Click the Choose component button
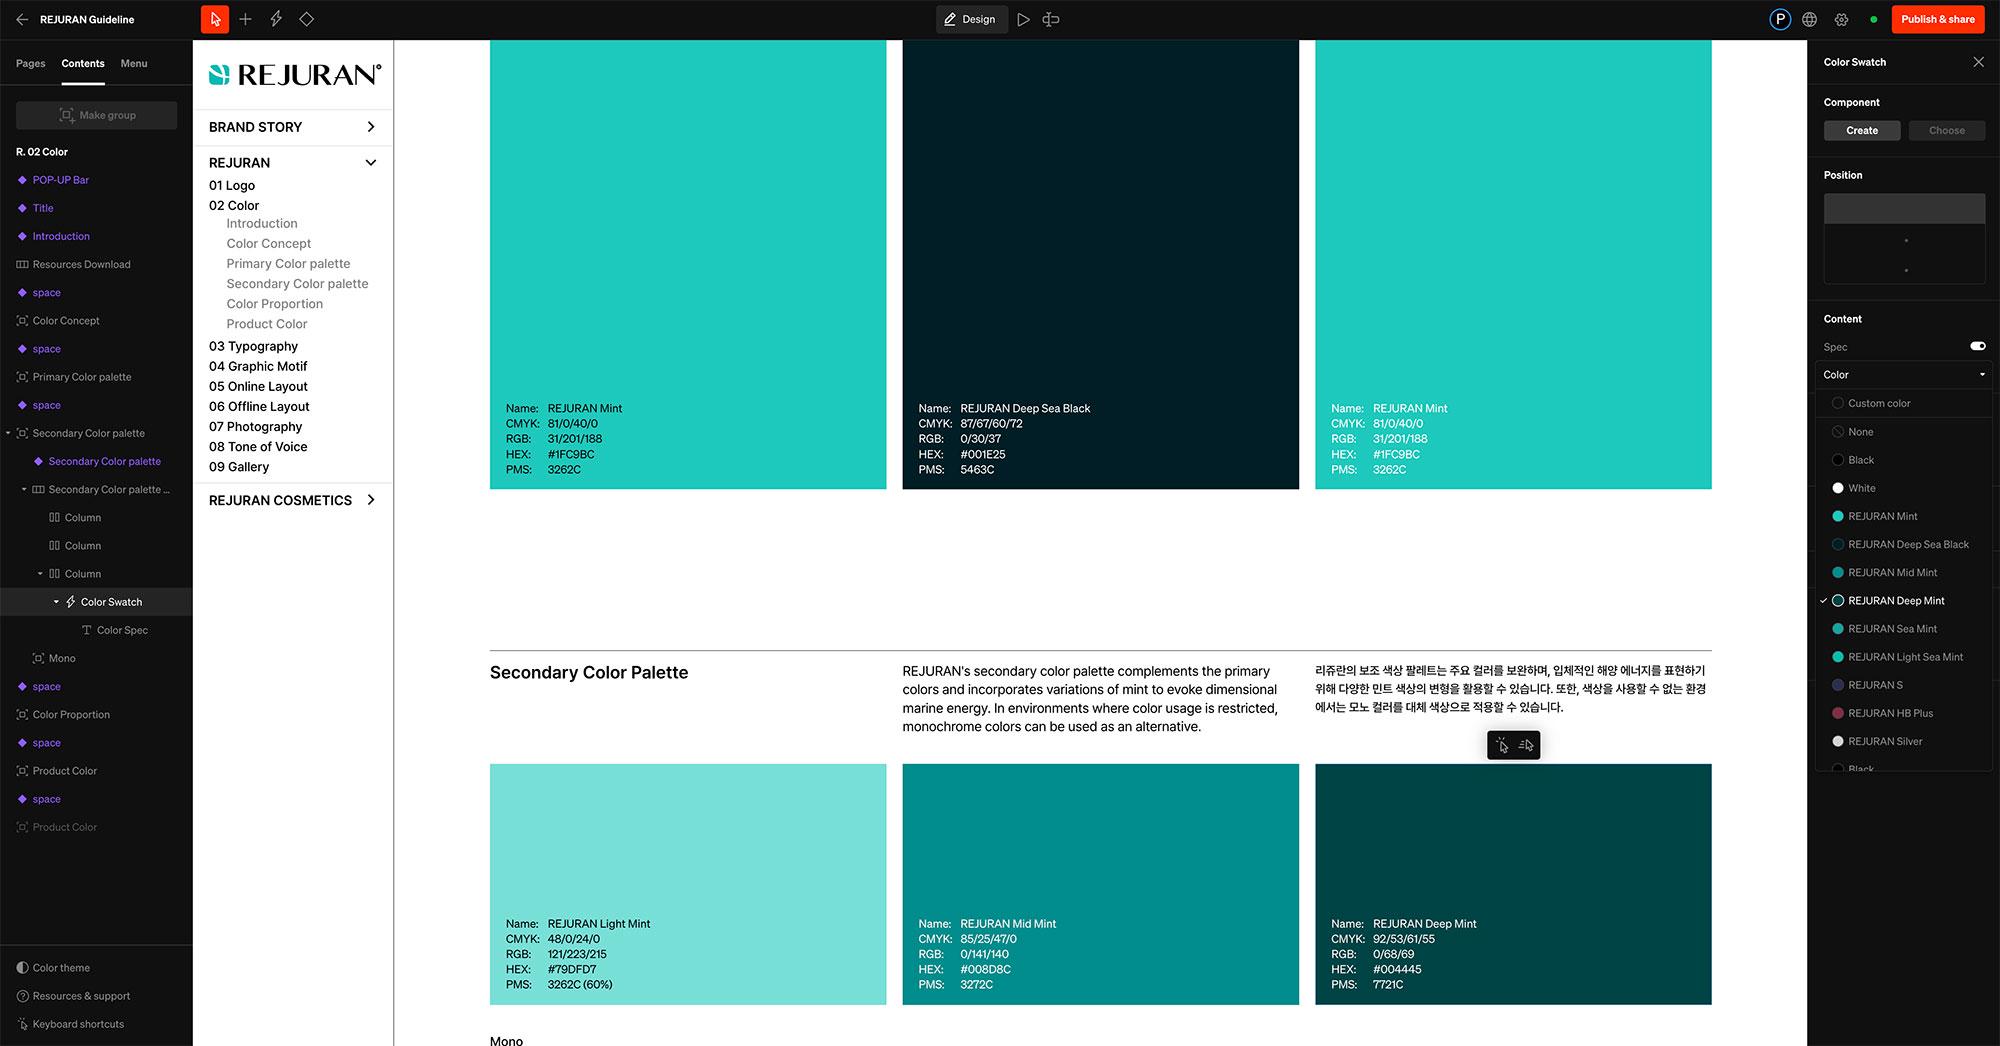The width and height of the screenshot is (2000, 1046). pyautogui.click(x=1946, y=130)
